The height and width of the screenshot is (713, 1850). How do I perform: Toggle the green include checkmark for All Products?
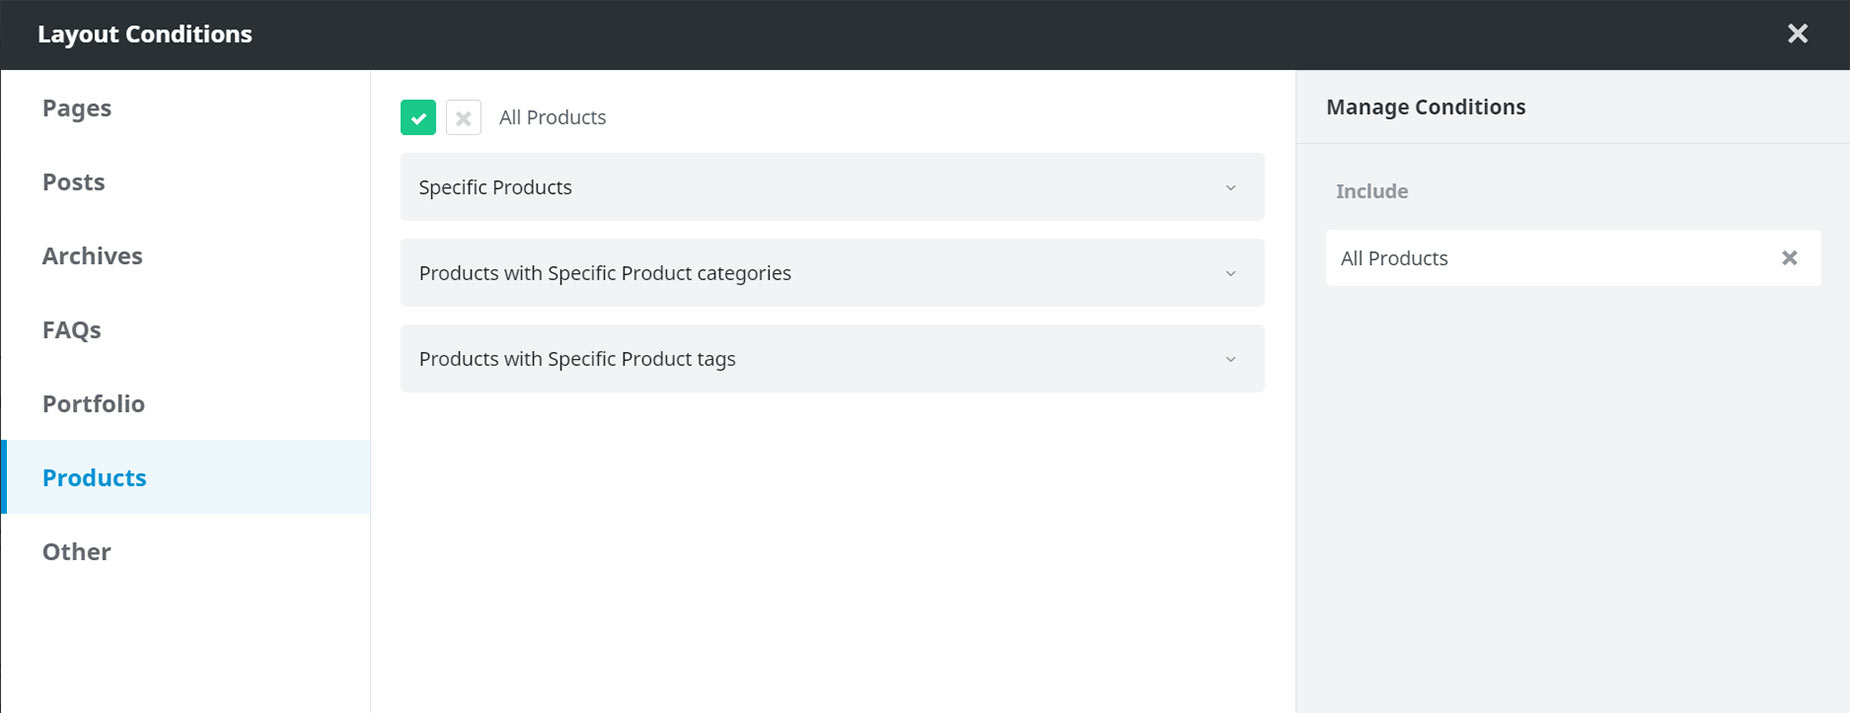(418, 117)
